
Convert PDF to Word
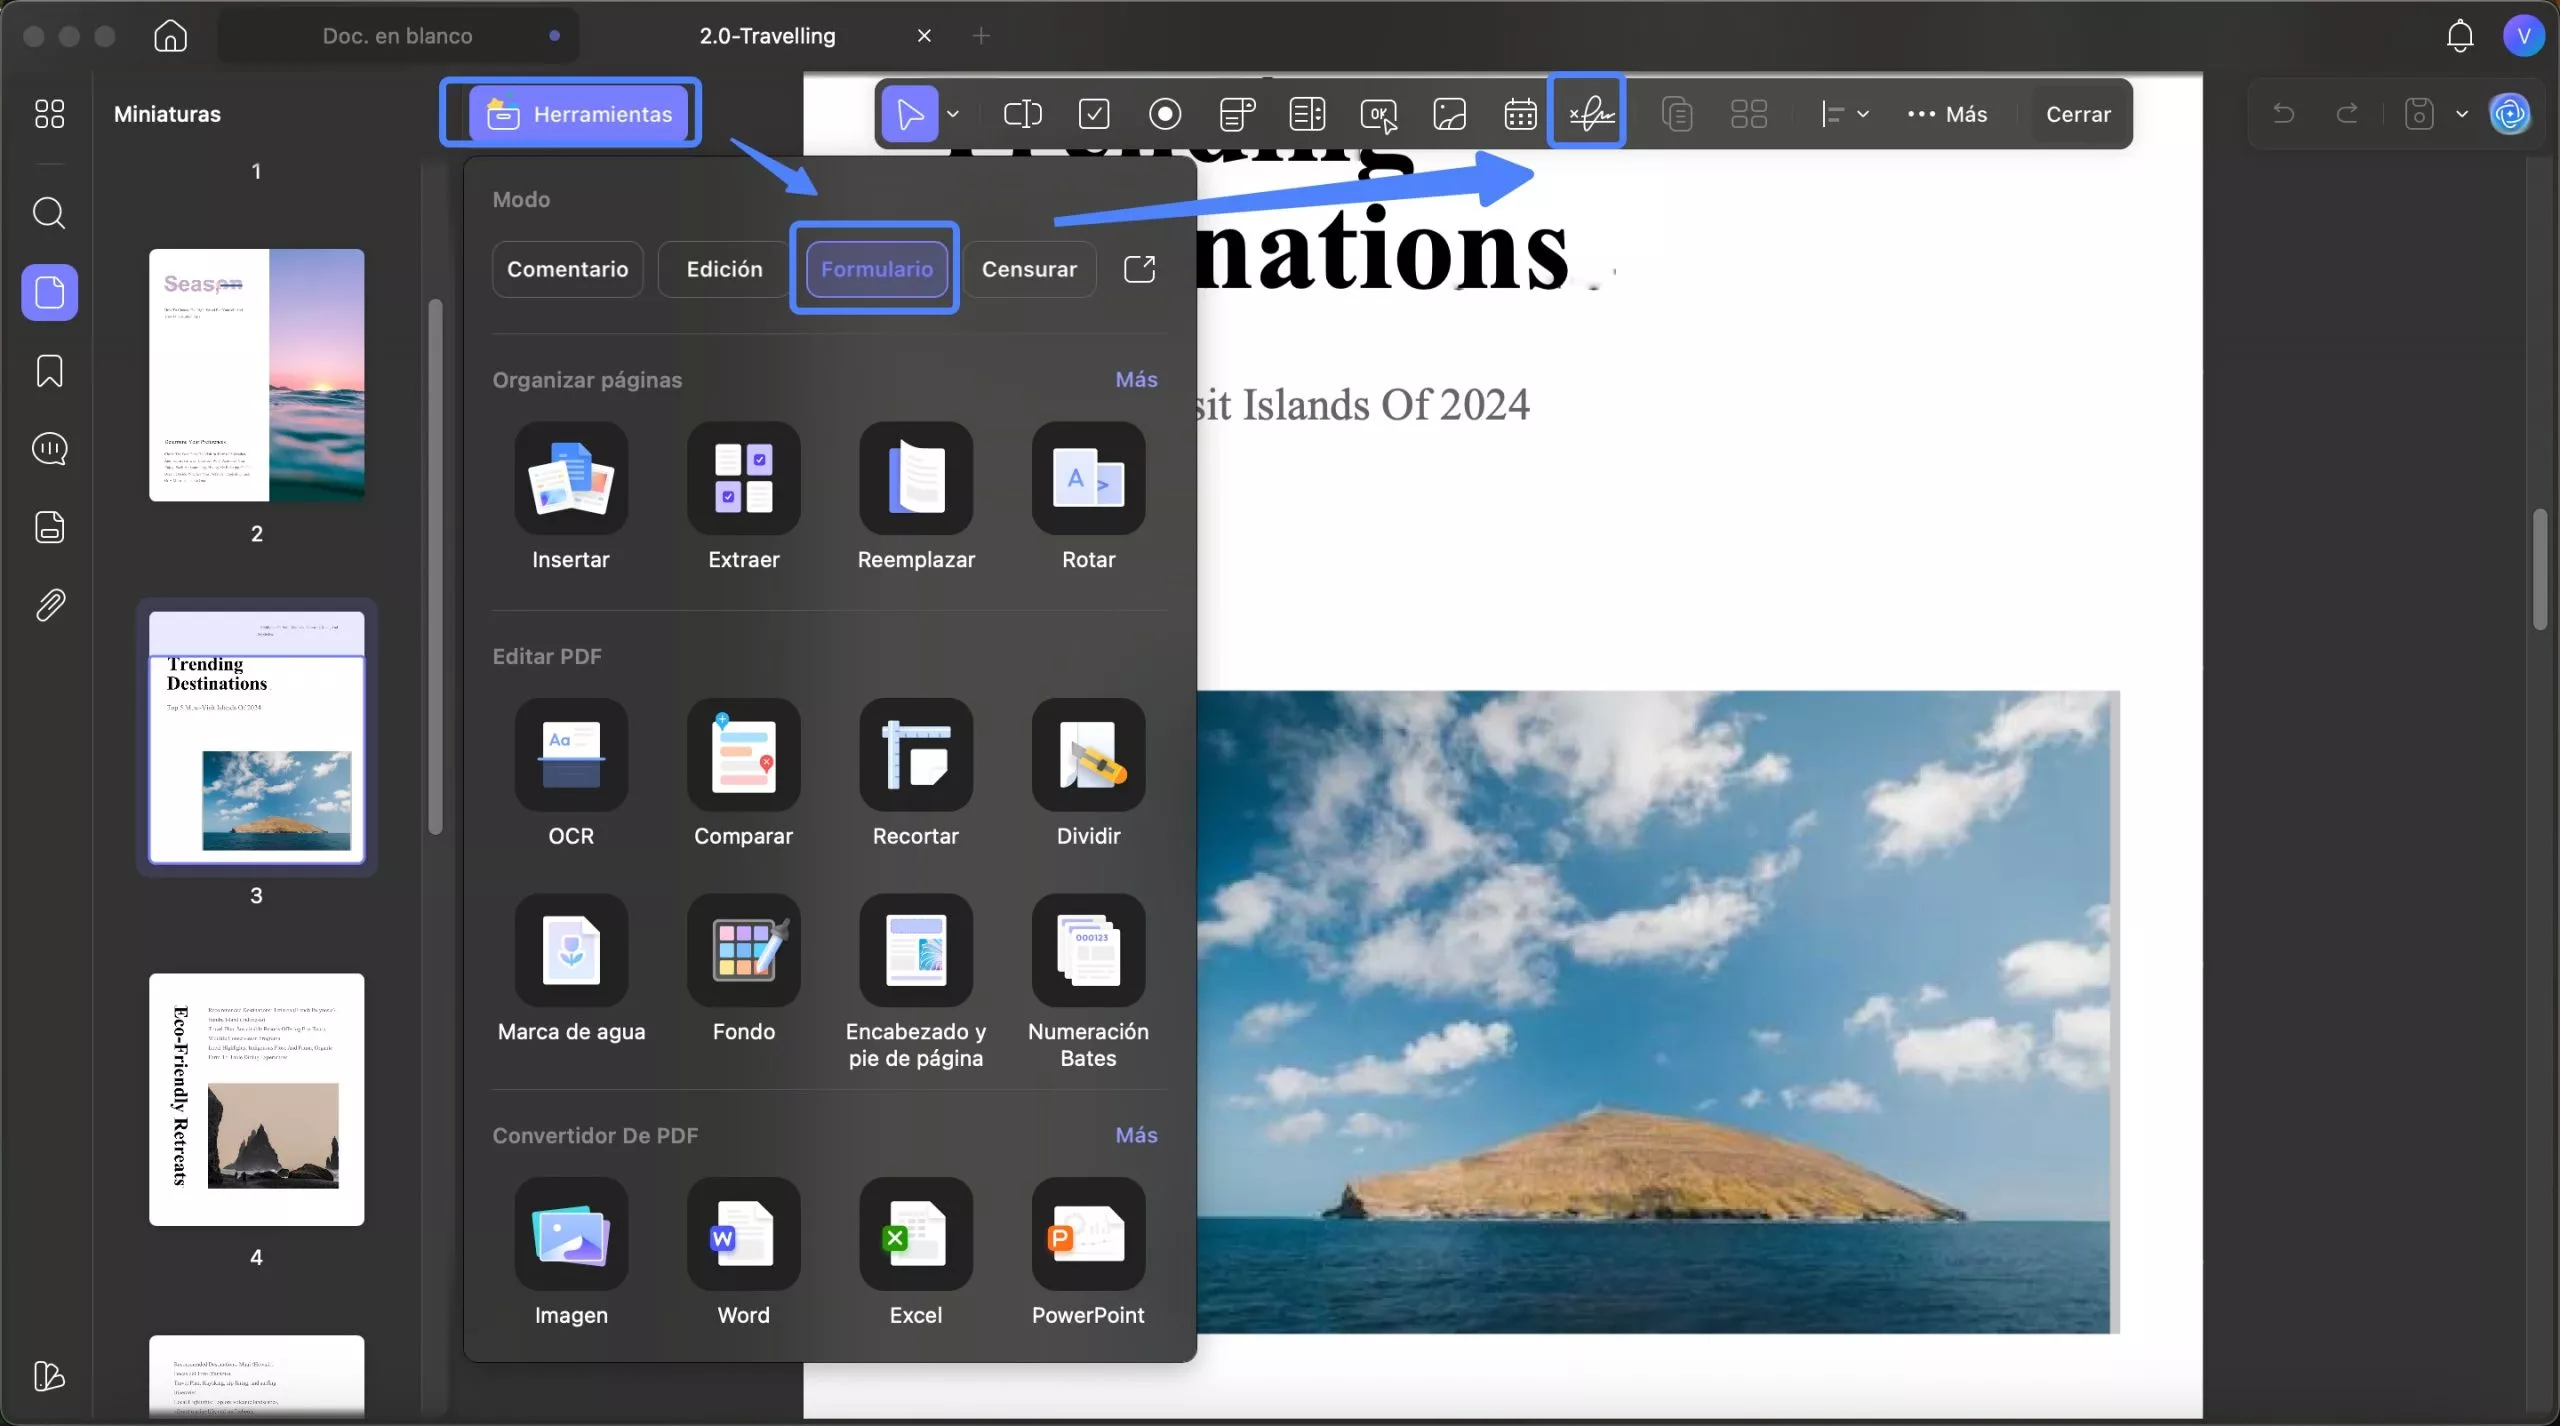pos(743,1252)
